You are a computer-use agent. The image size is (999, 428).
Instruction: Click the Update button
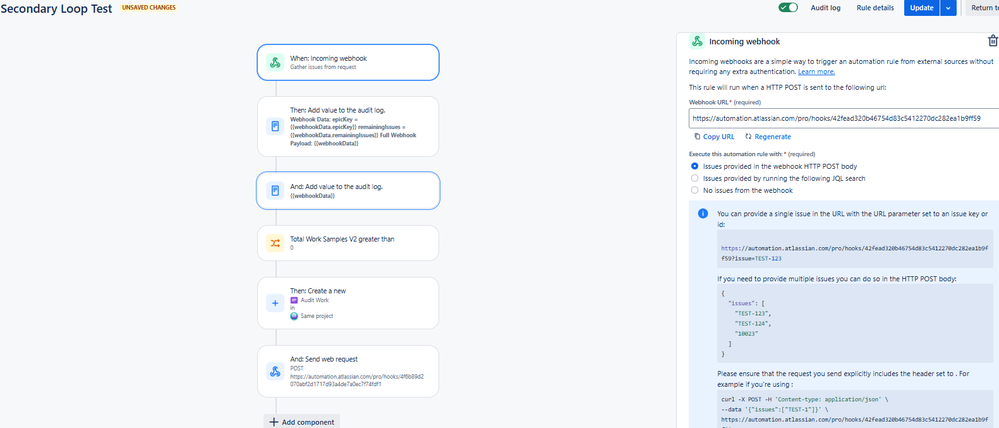pyautogui.click(x=921, y=8)
